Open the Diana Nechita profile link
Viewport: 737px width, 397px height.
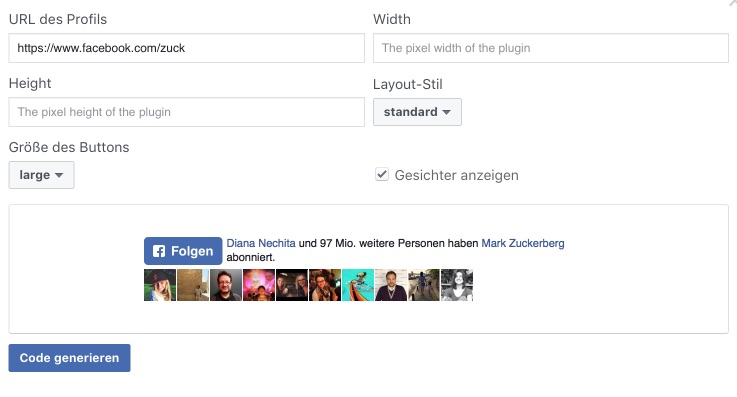pyautogui.click(x=261, y=243)
